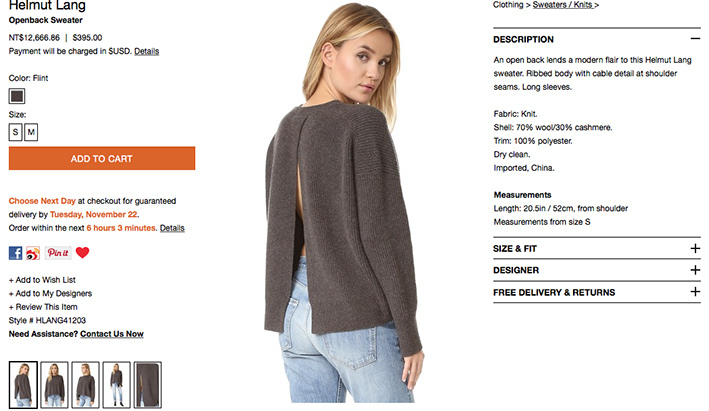Share the sweater on Facebook
709x411 pixels.
coord(15,253)
